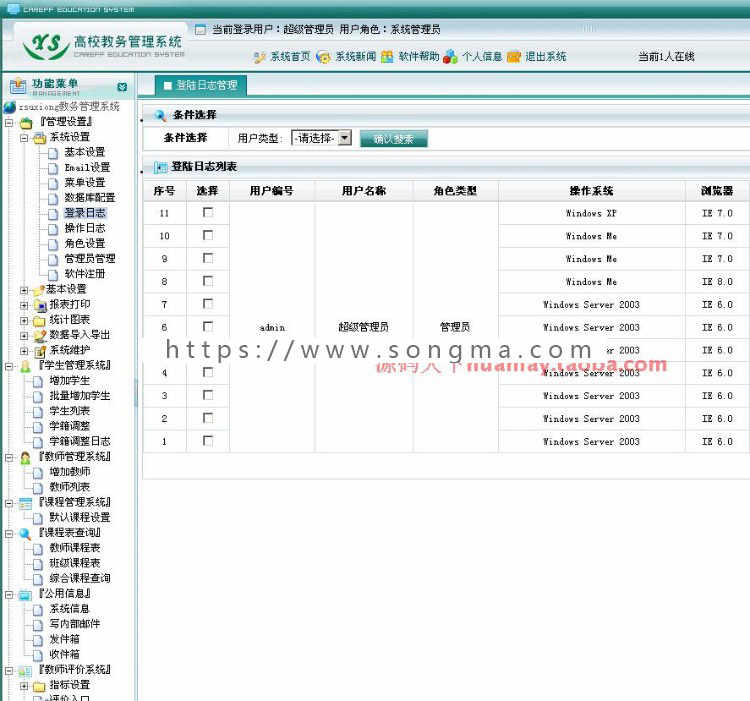Image resolution: width=750 pixels, height=701 pixels.
Task: Check the checkbox for log row 9
Action: [x=208, y=258]
